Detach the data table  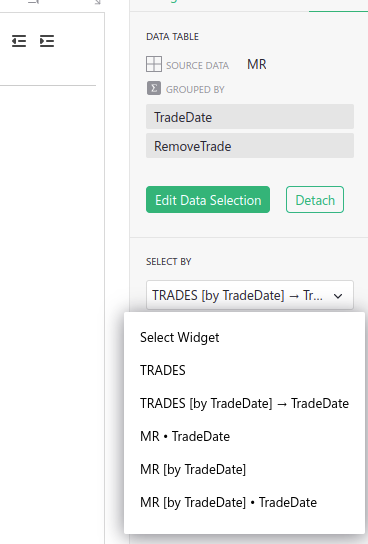315,199
